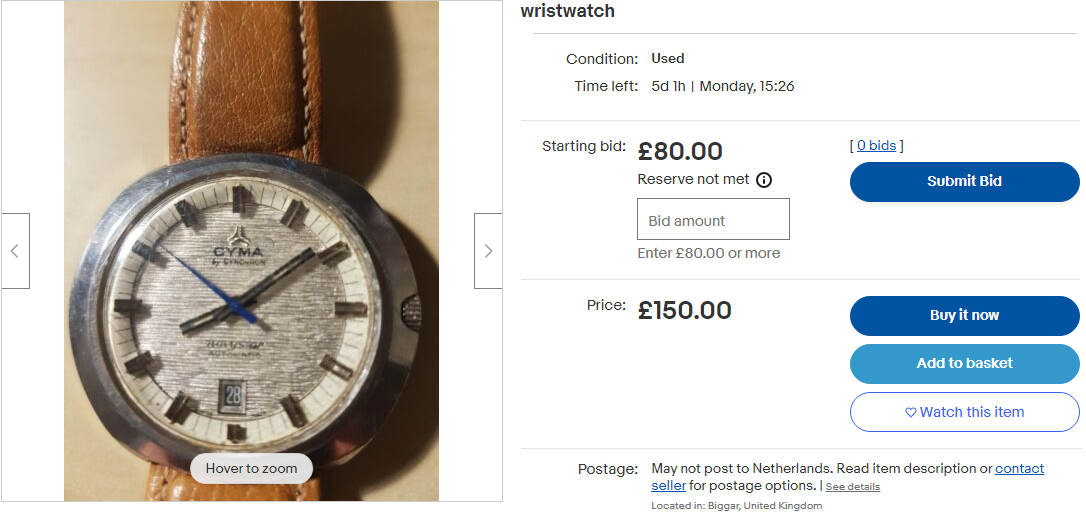Open the Reserve not met info icon
The image size is (1086, 518).
click(764, 180)
